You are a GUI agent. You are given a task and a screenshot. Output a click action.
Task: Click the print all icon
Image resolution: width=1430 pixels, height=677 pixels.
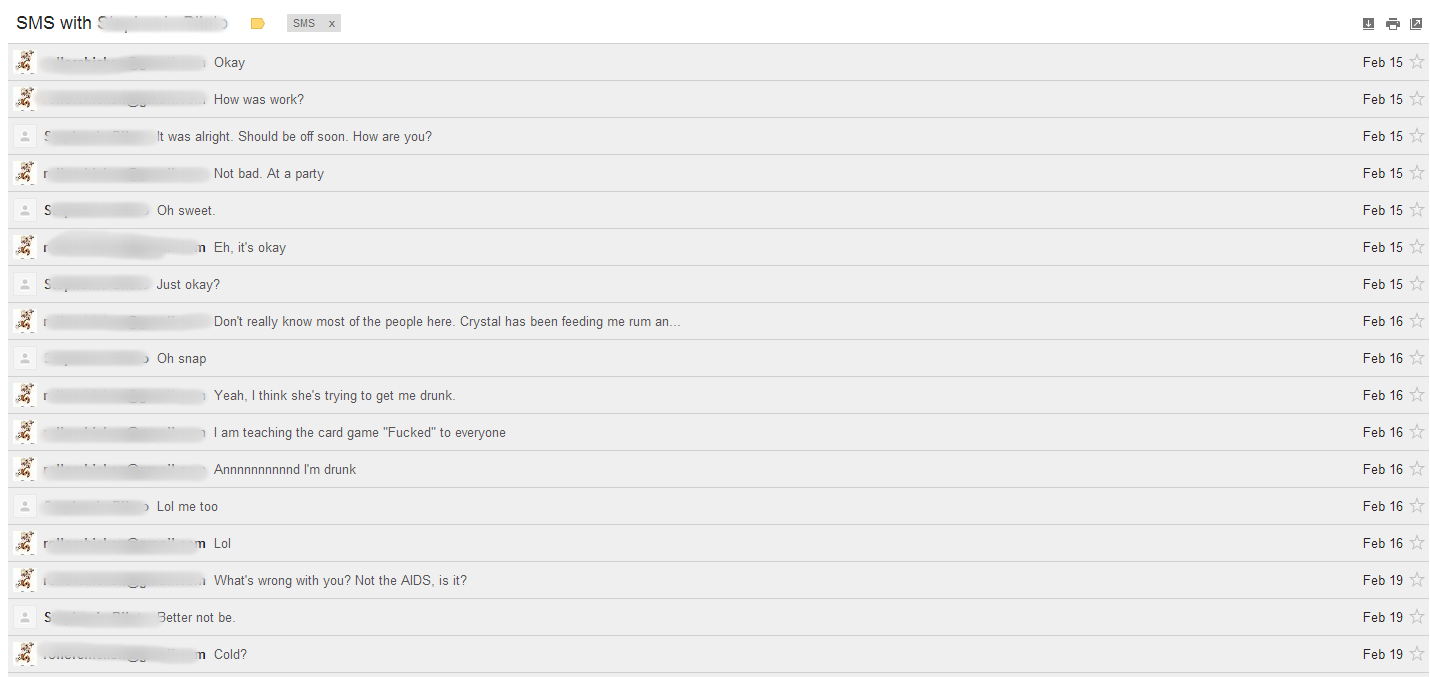pyautogui.click(x=1393, y=24)
